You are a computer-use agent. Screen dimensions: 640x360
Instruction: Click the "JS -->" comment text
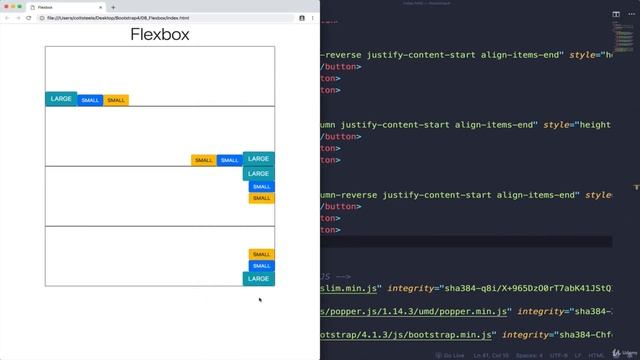(336, 277)
